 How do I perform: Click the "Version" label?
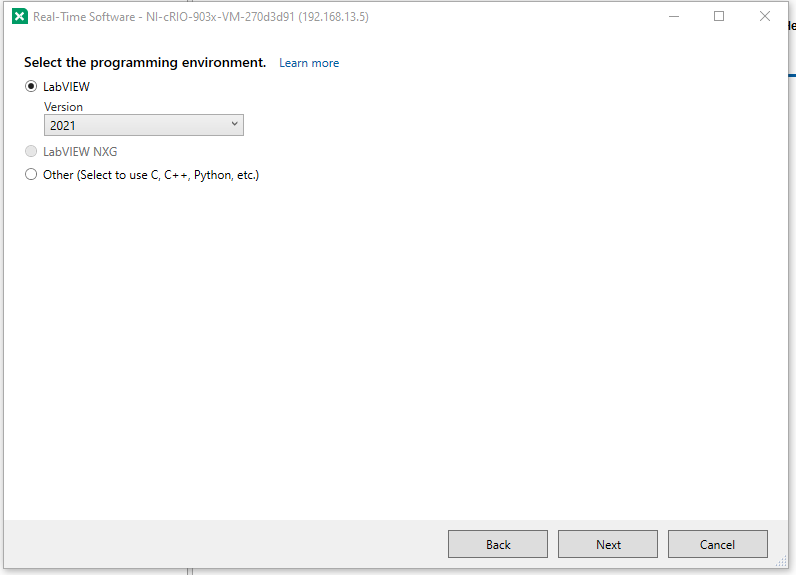pos(63,107)
